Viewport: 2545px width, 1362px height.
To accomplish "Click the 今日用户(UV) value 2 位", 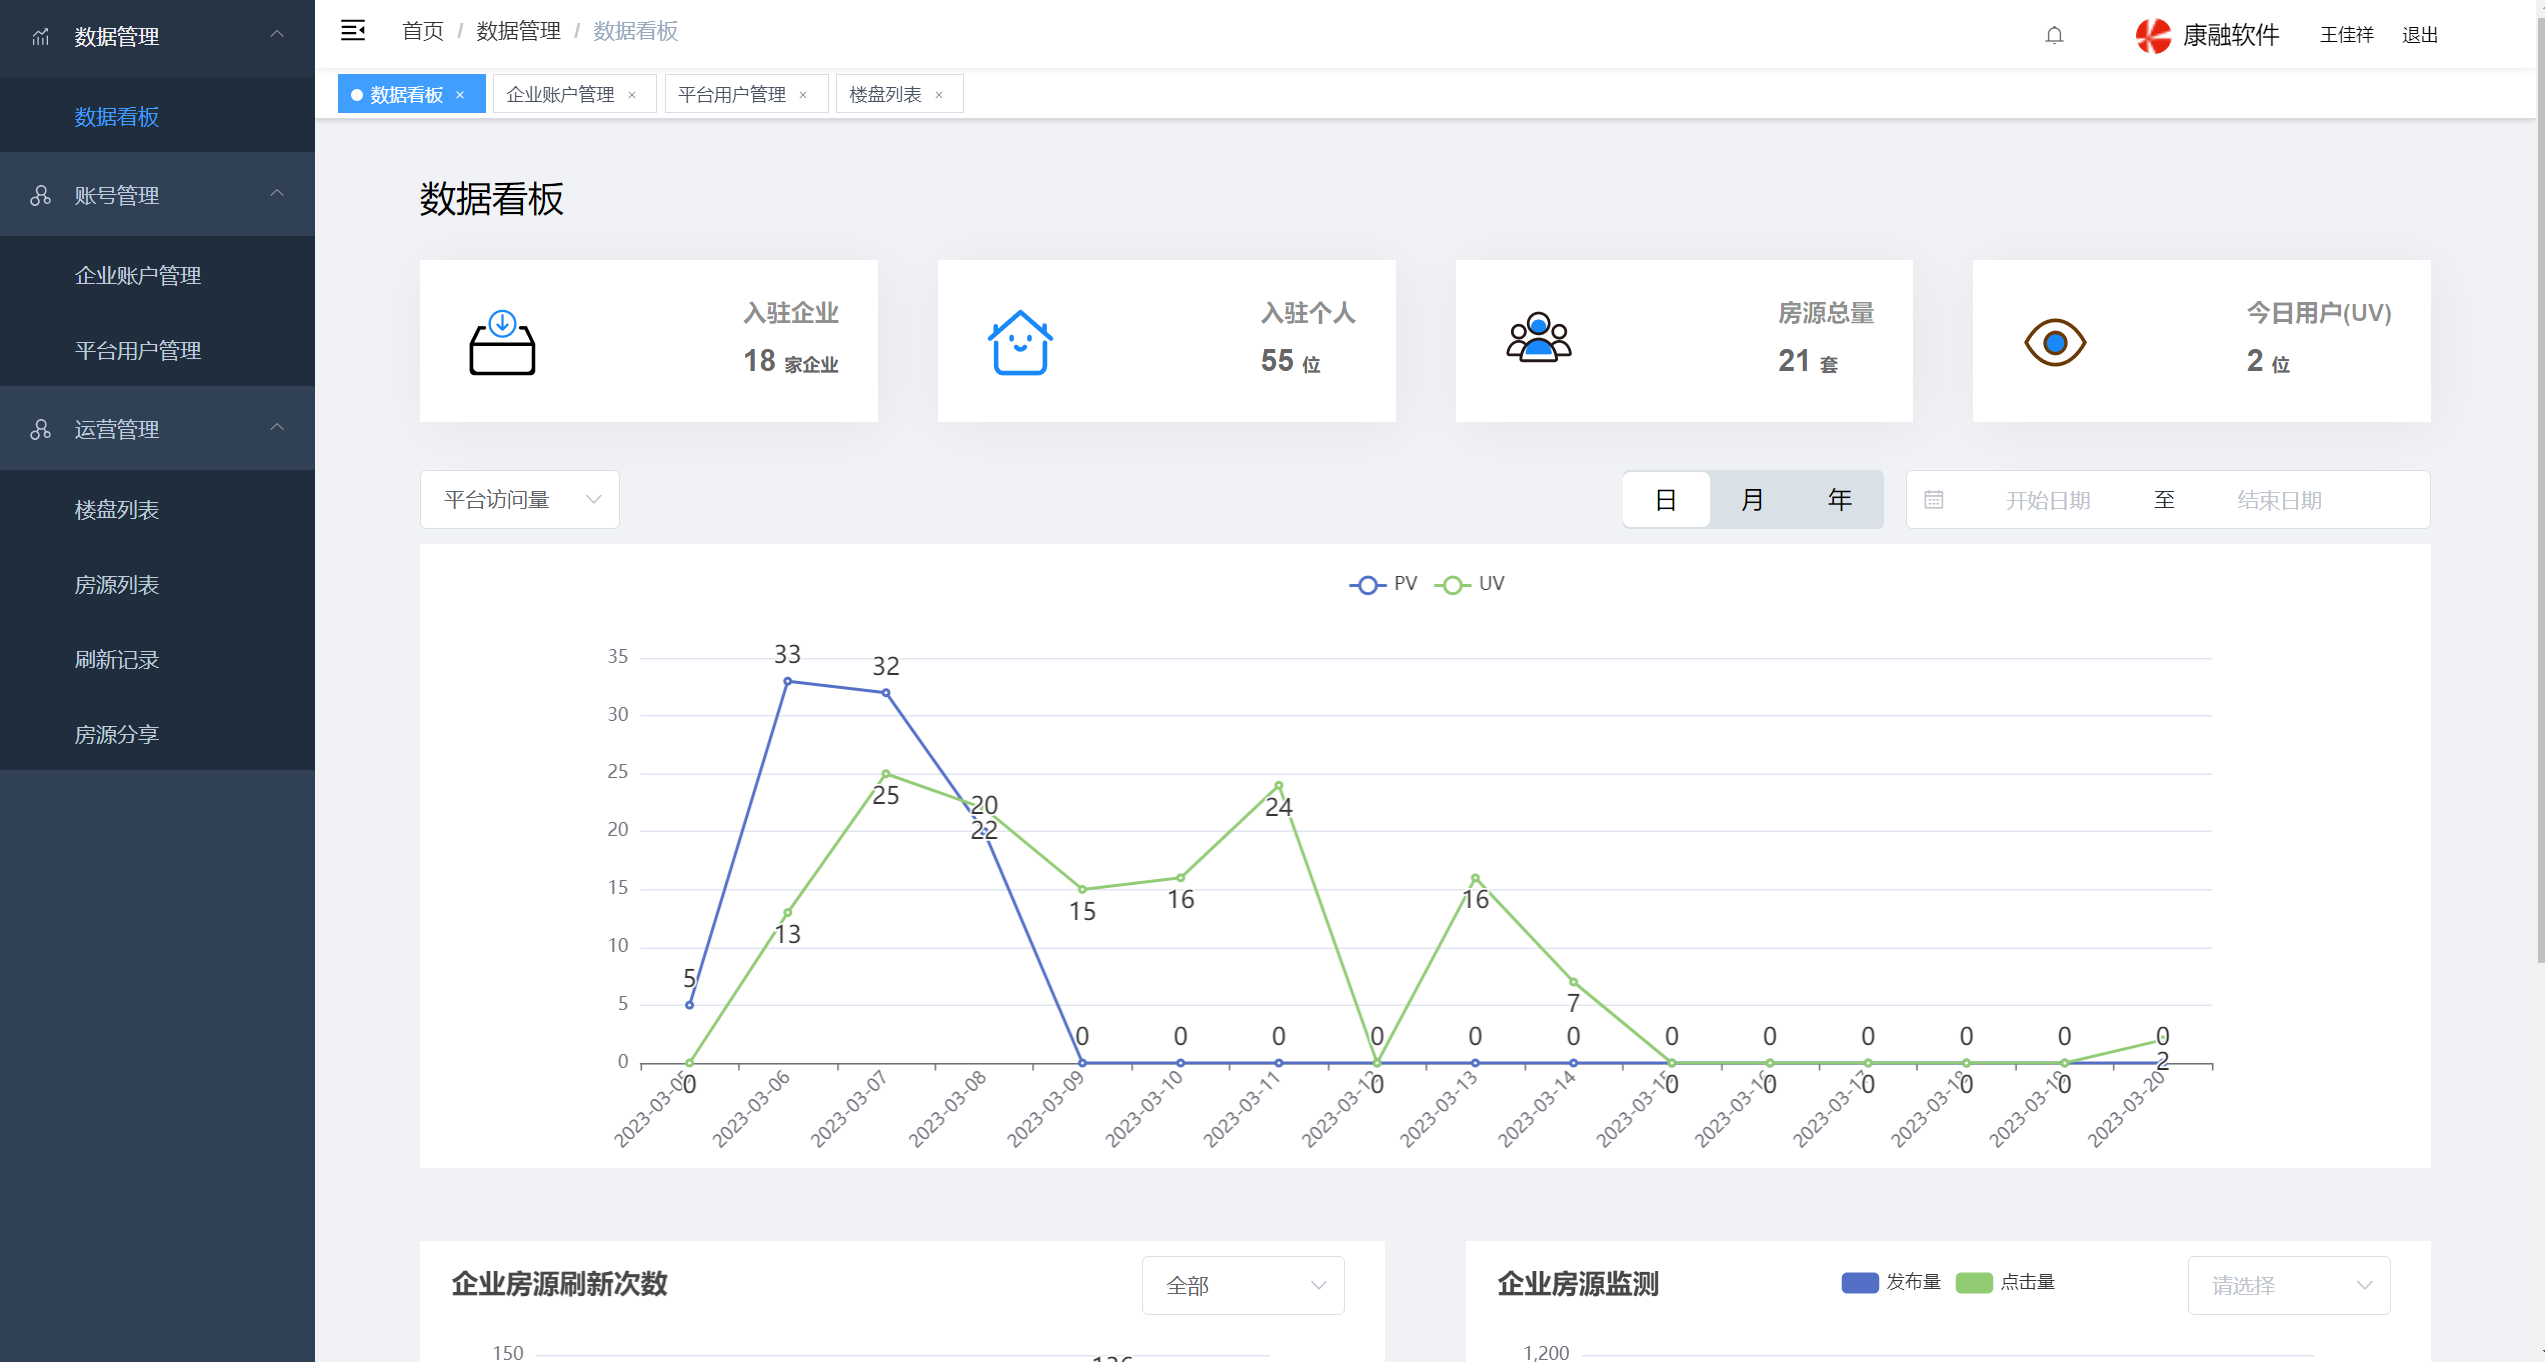I will click(x=2268, y=361).
